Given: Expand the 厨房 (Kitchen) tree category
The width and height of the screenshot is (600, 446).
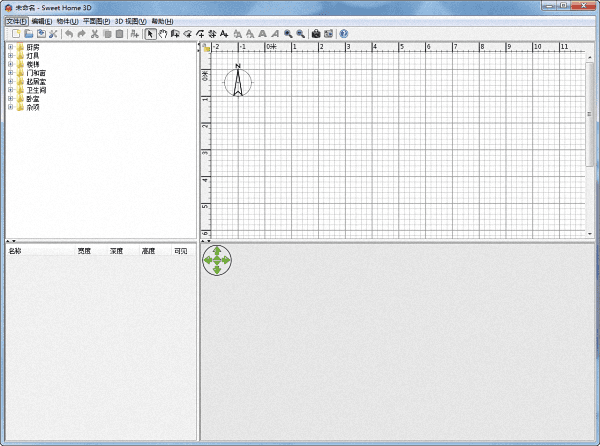Looking at the screenshot, I should click(10, 47).
